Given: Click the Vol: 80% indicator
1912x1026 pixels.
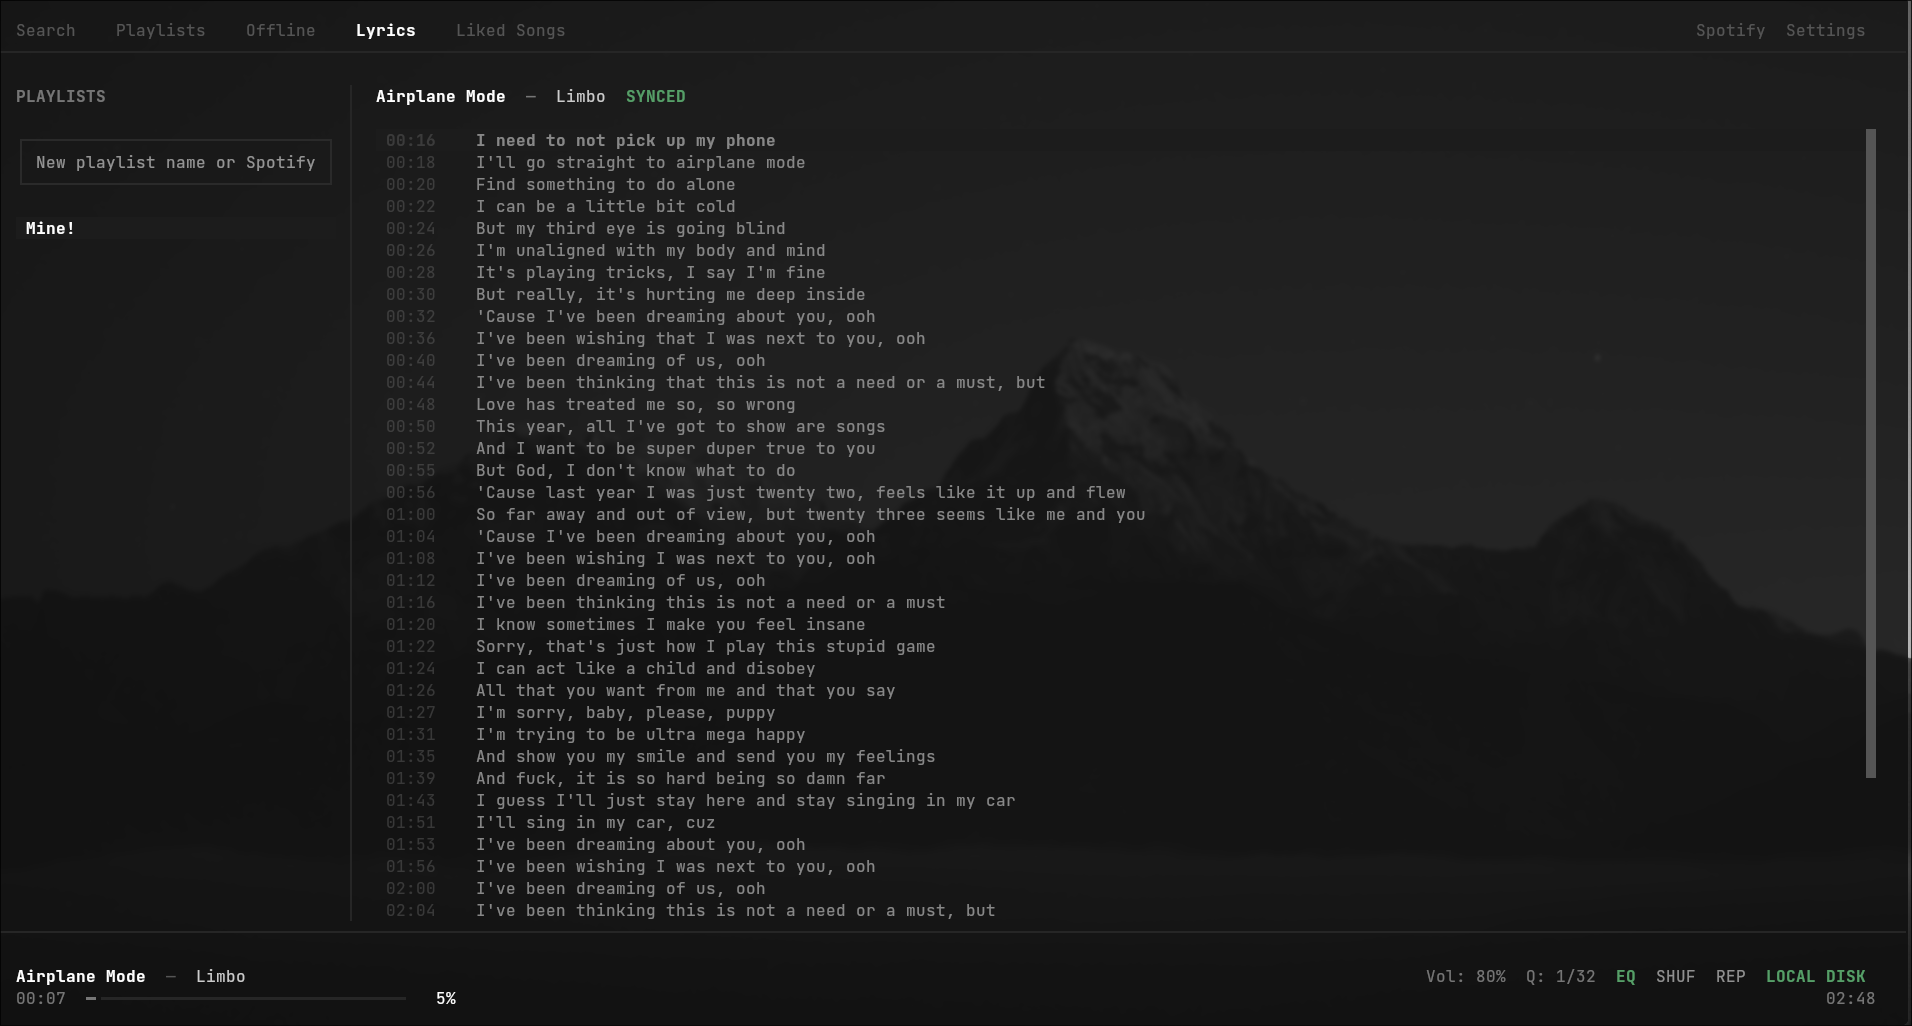Looking at the screenshot, I should 1465,977.
